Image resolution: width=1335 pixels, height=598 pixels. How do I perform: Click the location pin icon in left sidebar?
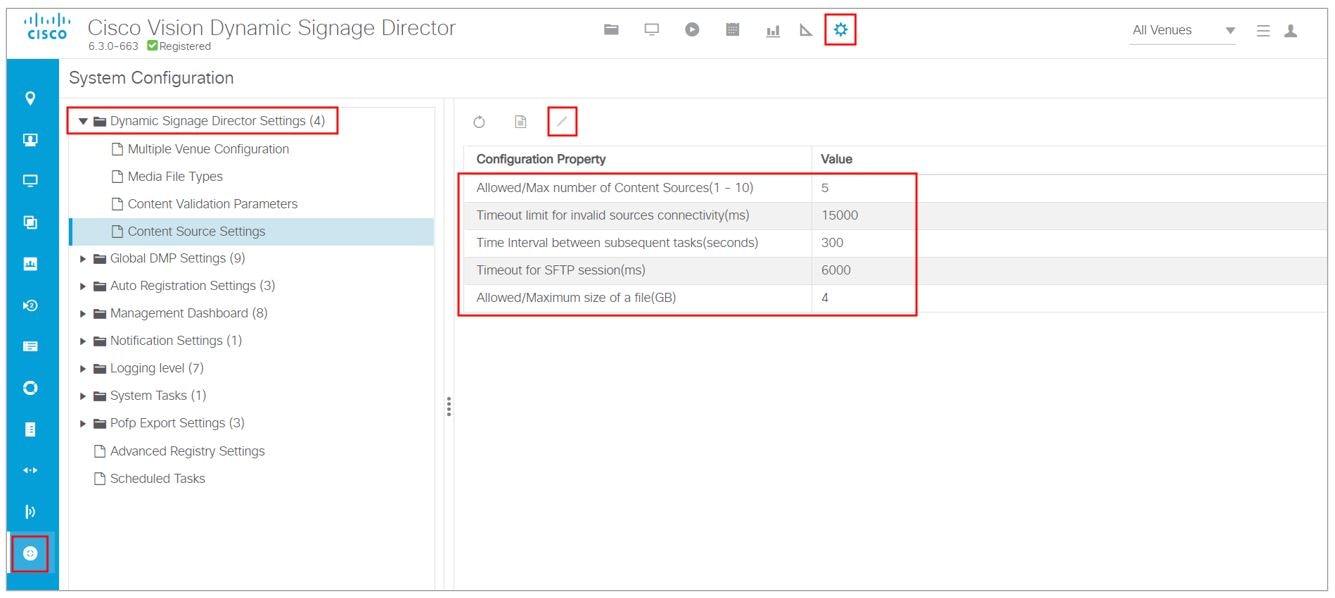[x=30, y=98]
